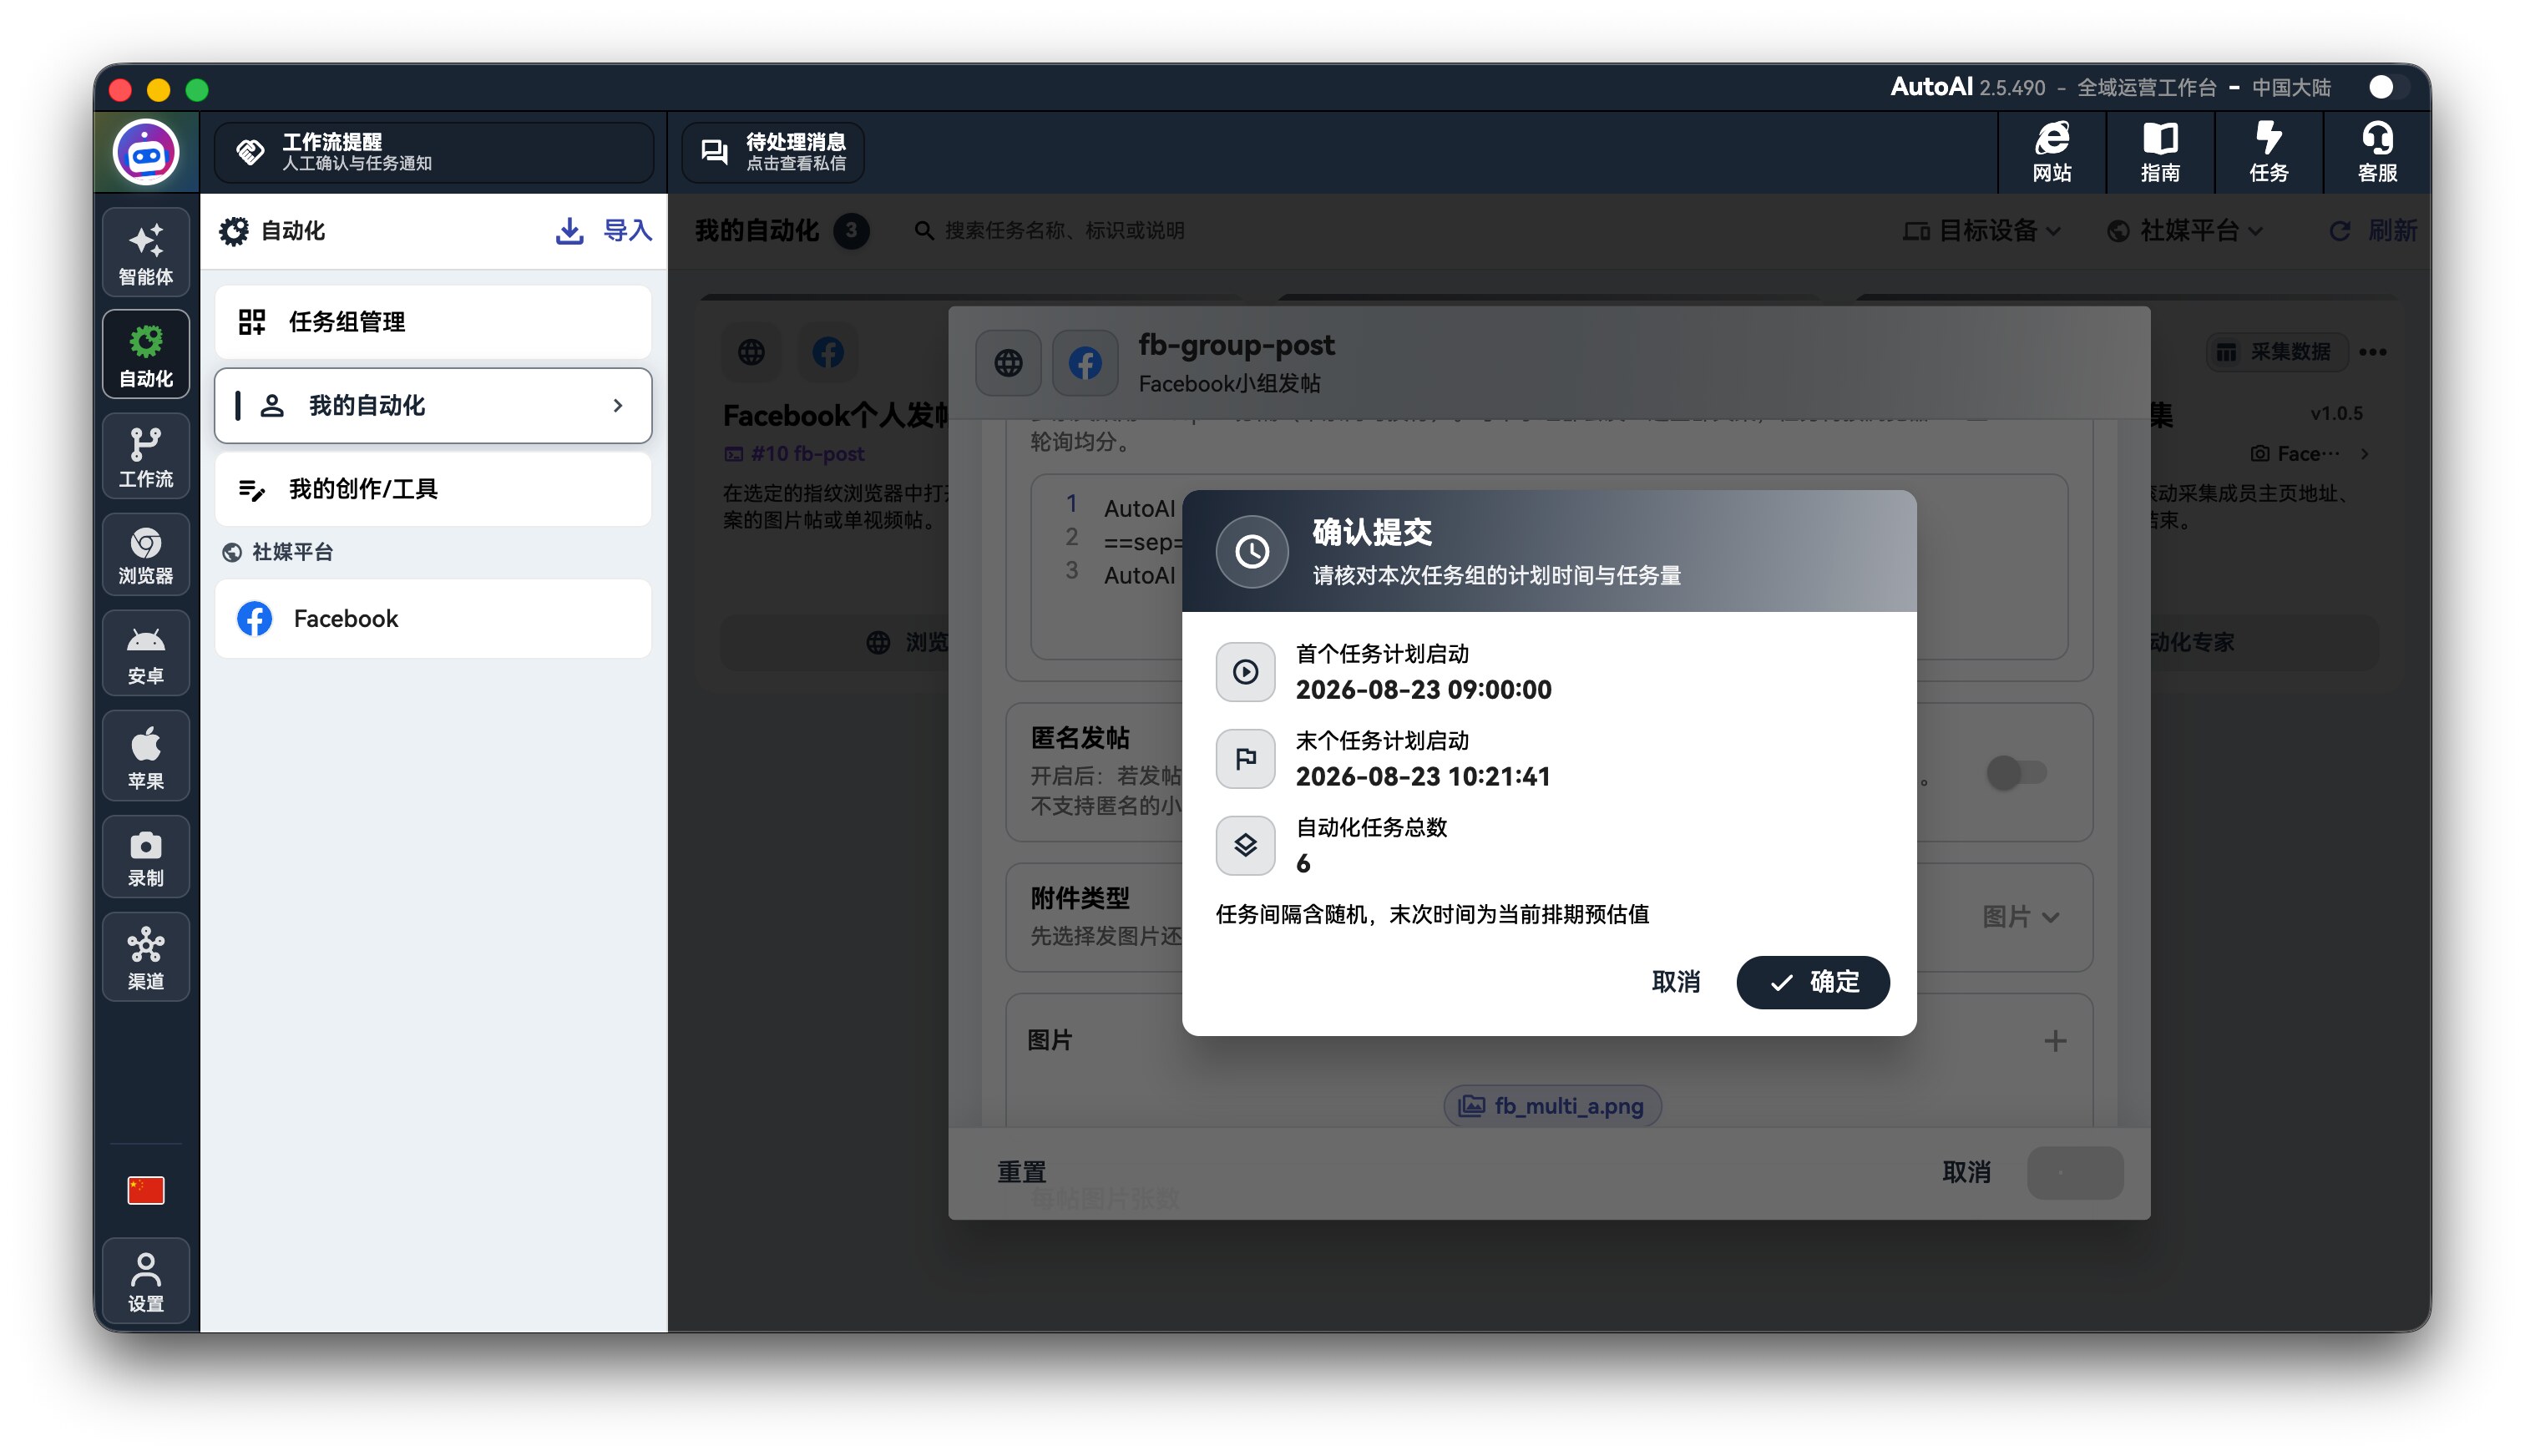Select 我的创作/工具 menu item
2525x1456 pixels.
pyautogui.click(x=433, y=489)
